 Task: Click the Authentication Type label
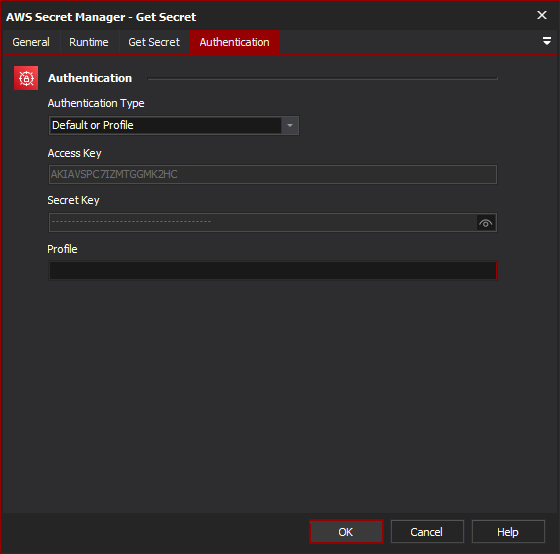pyautogui.click(x=96, y=103)
